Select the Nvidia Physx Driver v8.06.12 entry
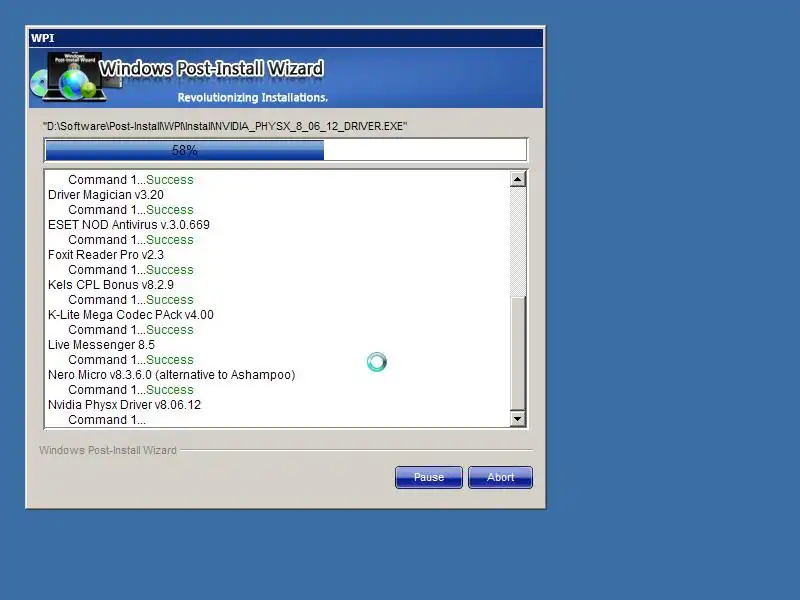Image resolution: width=800 pixels, height=600 pixels. 124,405
